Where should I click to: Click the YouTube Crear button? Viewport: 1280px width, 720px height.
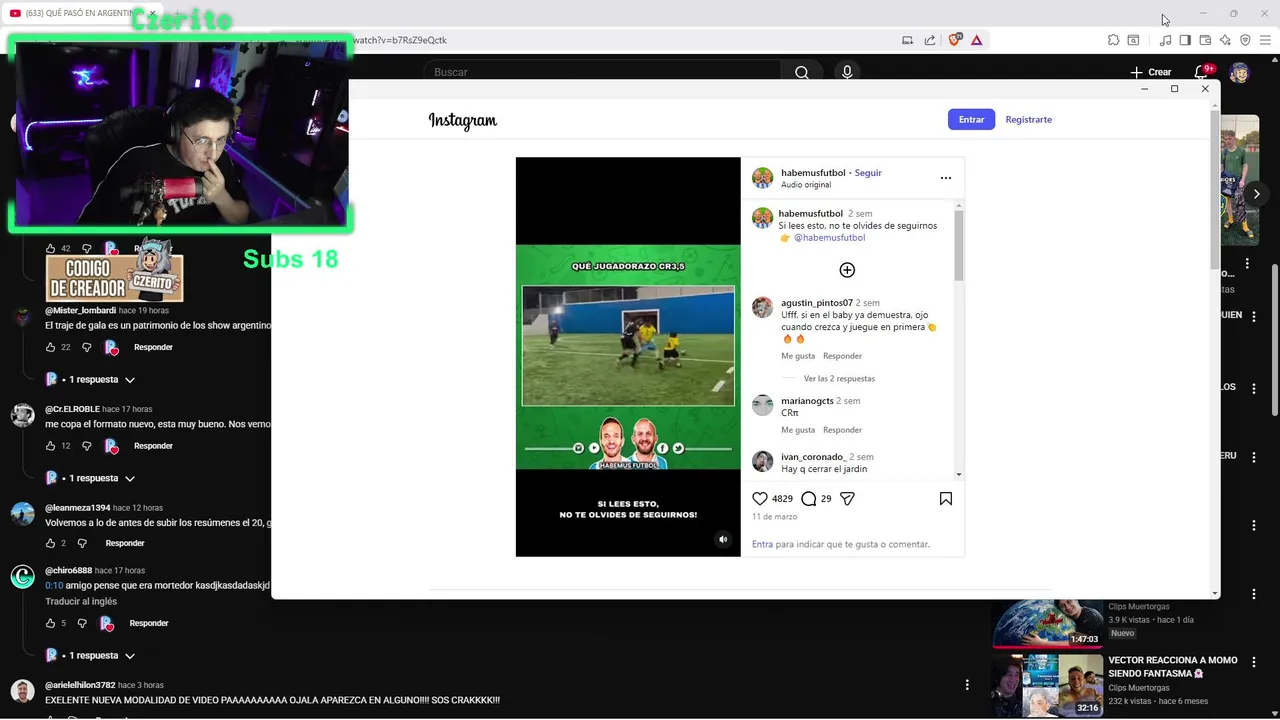click(1150, 72)
